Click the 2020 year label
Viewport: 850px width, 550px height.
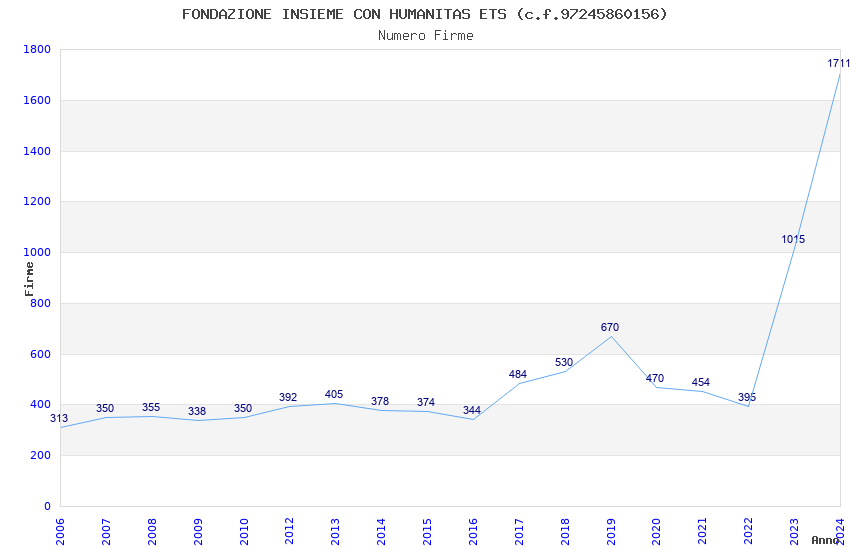pyautogui.click(x=656, y=532)
